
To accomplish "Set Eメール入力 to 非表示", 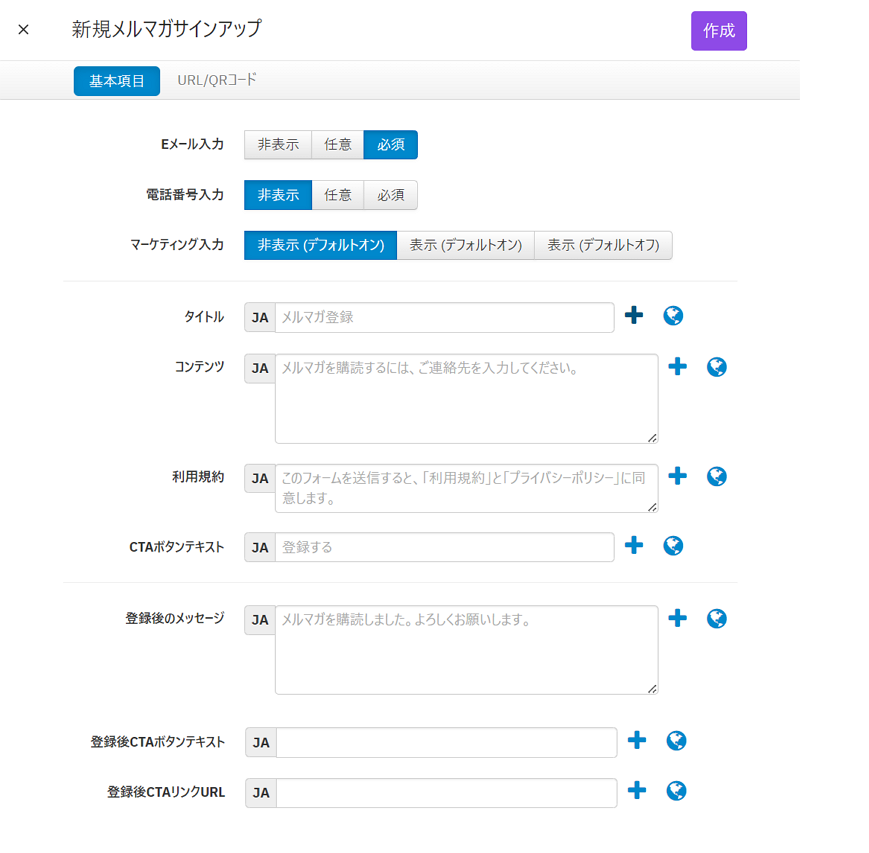I will pyautogui.click(x=278, y=145).
